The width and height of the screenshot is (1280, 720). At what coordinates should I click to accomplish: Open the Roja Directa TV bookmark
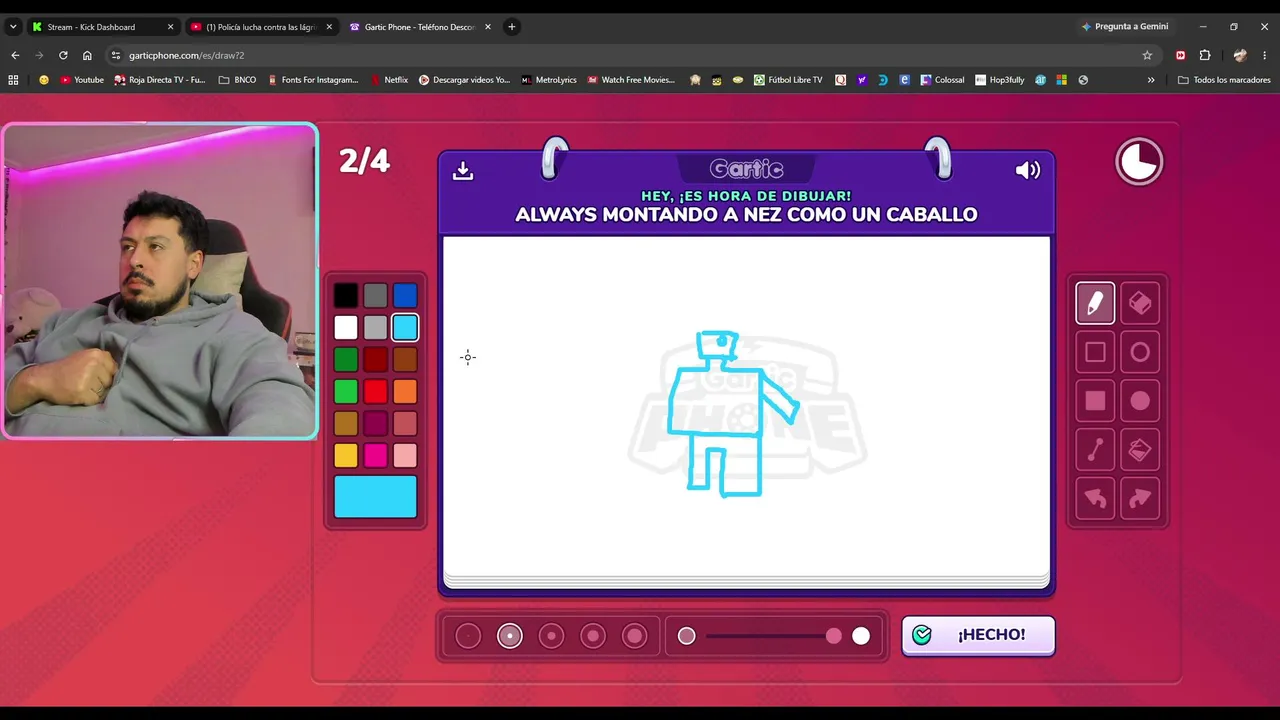(159, 80)
